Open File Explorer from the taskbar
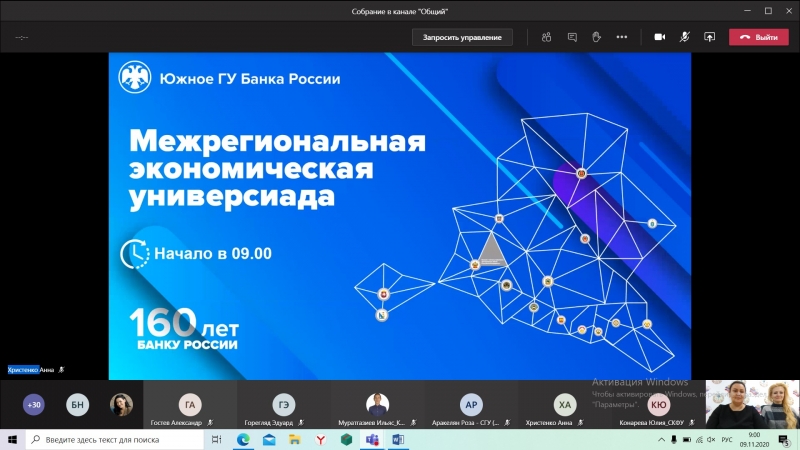This screenshot has width=800, height=450. [x=295, y=439]
